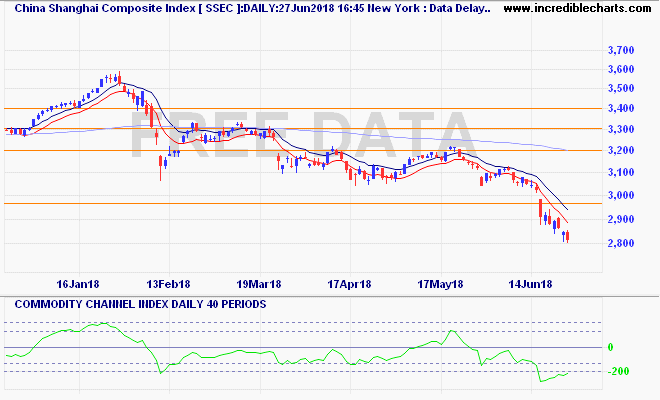Select the 17May18 date marker
This screenshot has width=660, height=400.
coord(440,284)
